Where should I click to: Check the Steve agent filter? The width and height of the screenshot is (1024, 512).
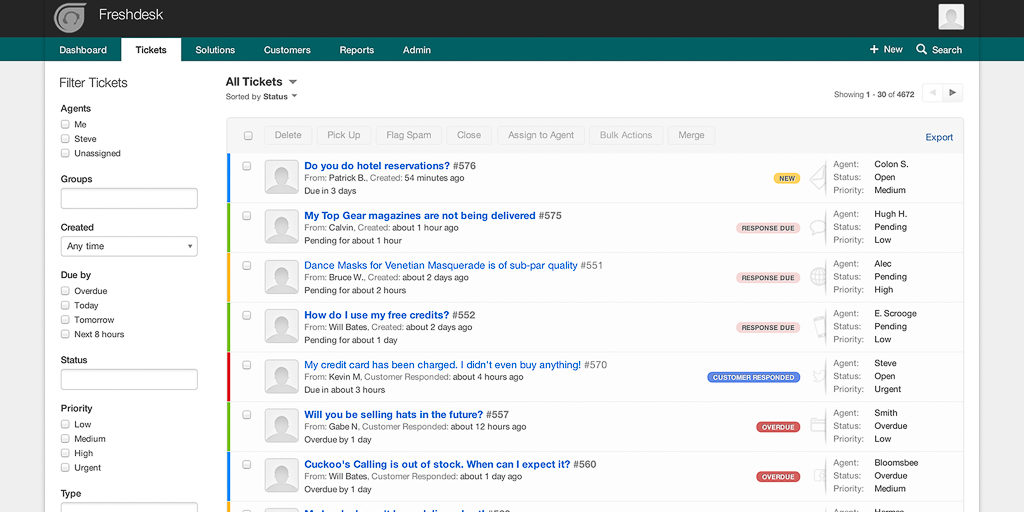(65, 138)
